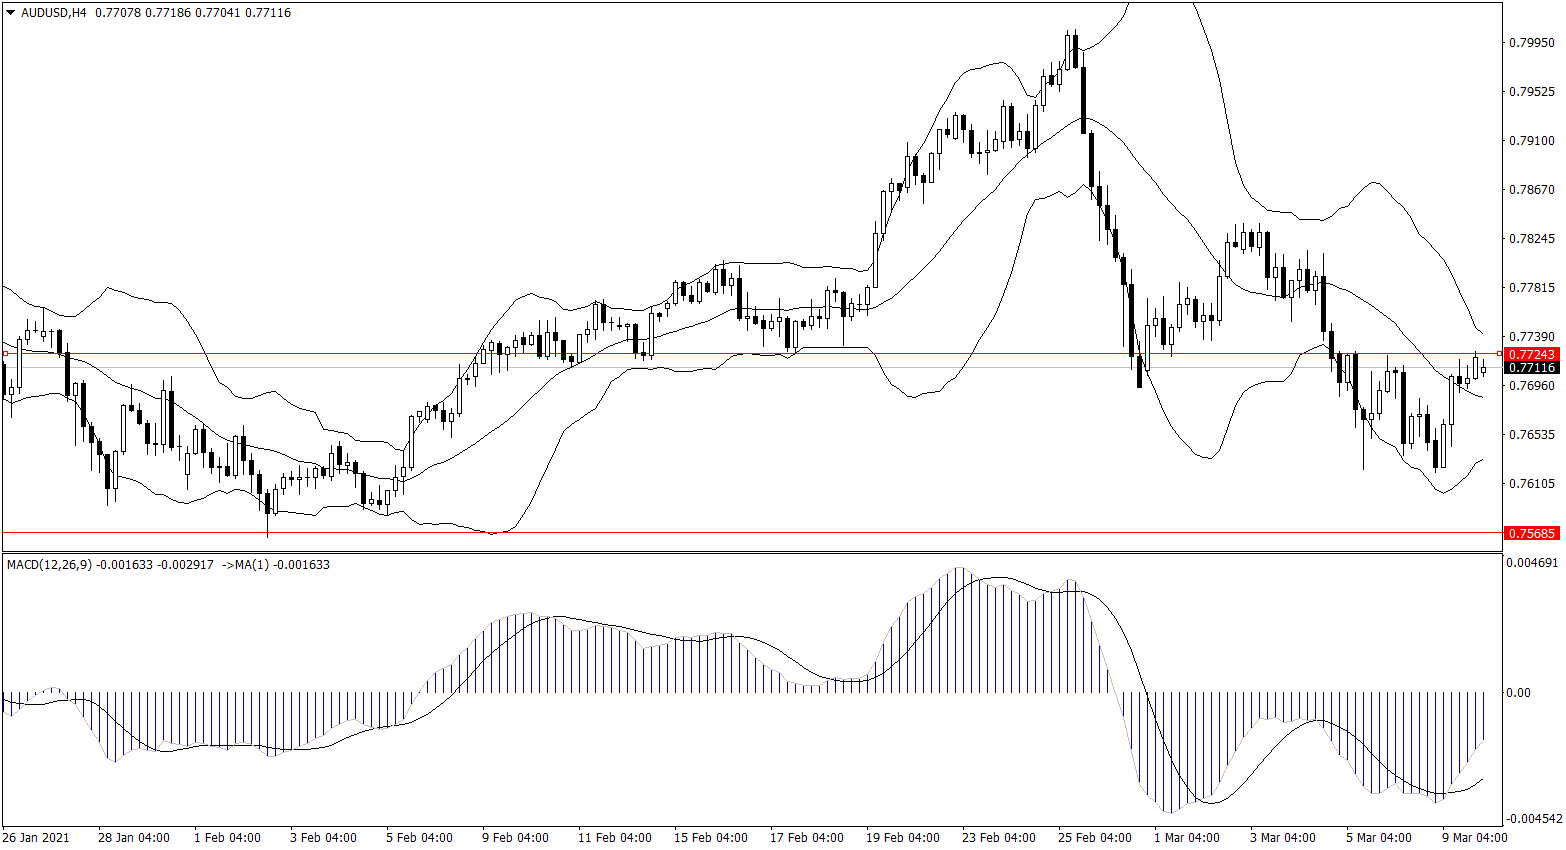Click 0.79950 on the price scale
Viewport: 1566px width, 850px height.
click(1531, 43)
